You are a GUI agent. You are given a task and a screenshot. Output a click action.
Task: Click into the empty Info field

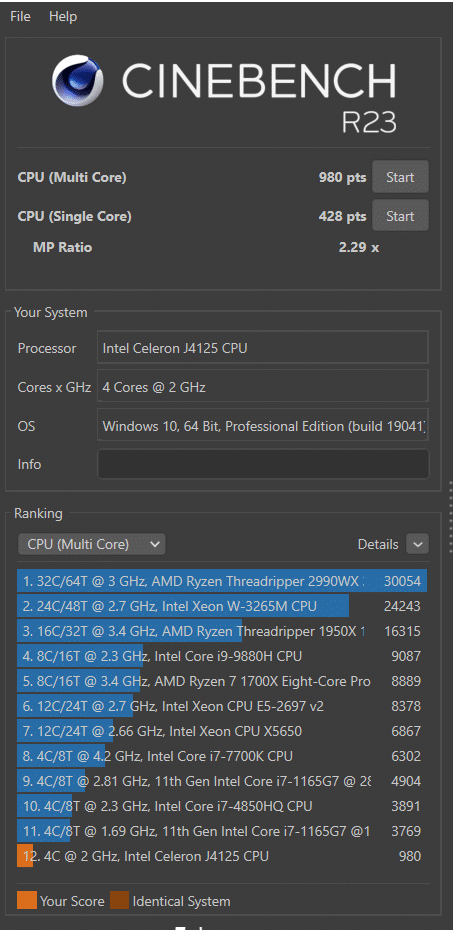coord(263,464)
